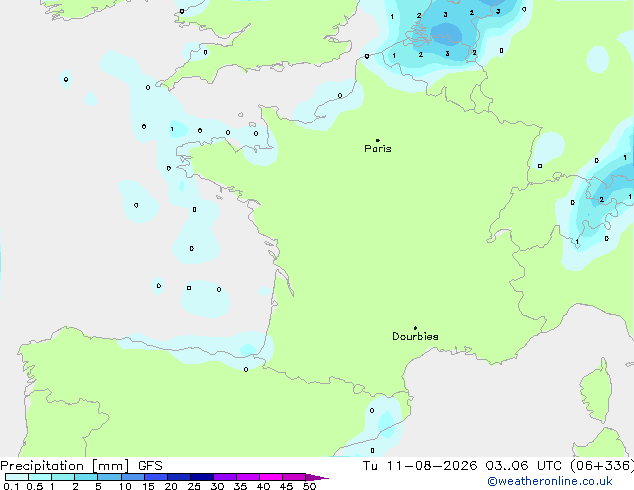This screenshot has height=490, width=634.
Task: Click the legend value 0.1
Action: (x=11, y=486)
